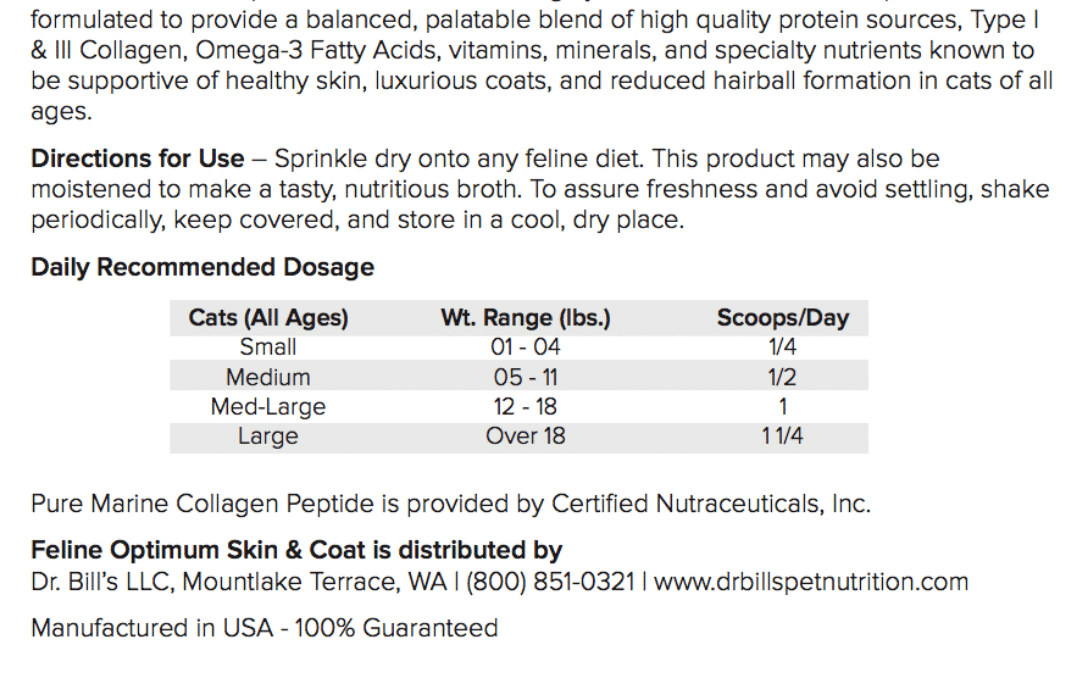Click the (800) 851-0321 phone number
This screenshot has width=1080, height=675.
click(550, 582)
